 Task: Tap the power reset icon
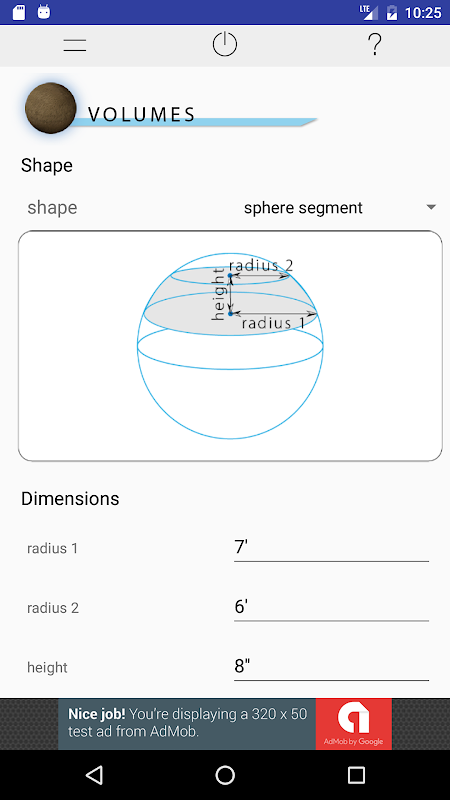224,44
